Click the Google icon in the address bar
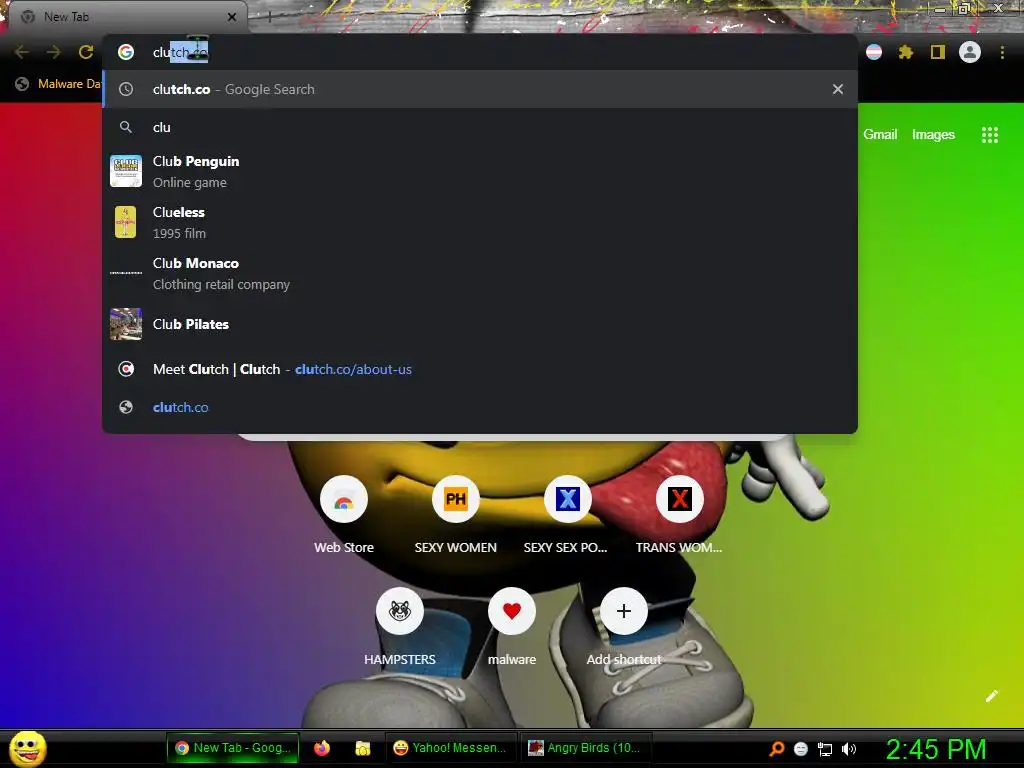1024x768 pixels. tap(126, 52)
